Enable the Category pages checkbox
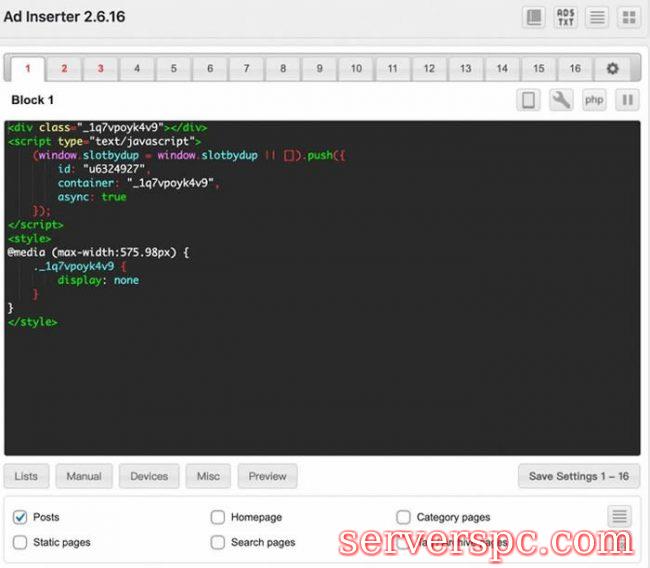The height and width of the screenshot is (568, 650). coord(403,517)
